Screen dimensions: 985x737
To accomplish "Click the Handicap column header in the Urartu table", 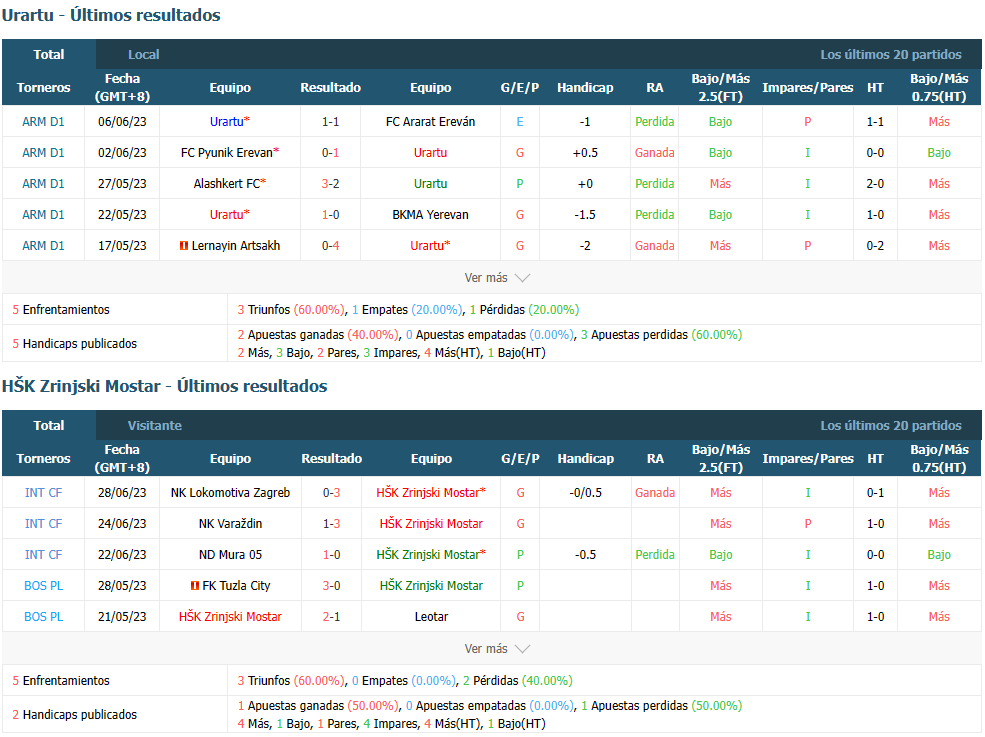I will pyautogui.click(x=585, y=87).
